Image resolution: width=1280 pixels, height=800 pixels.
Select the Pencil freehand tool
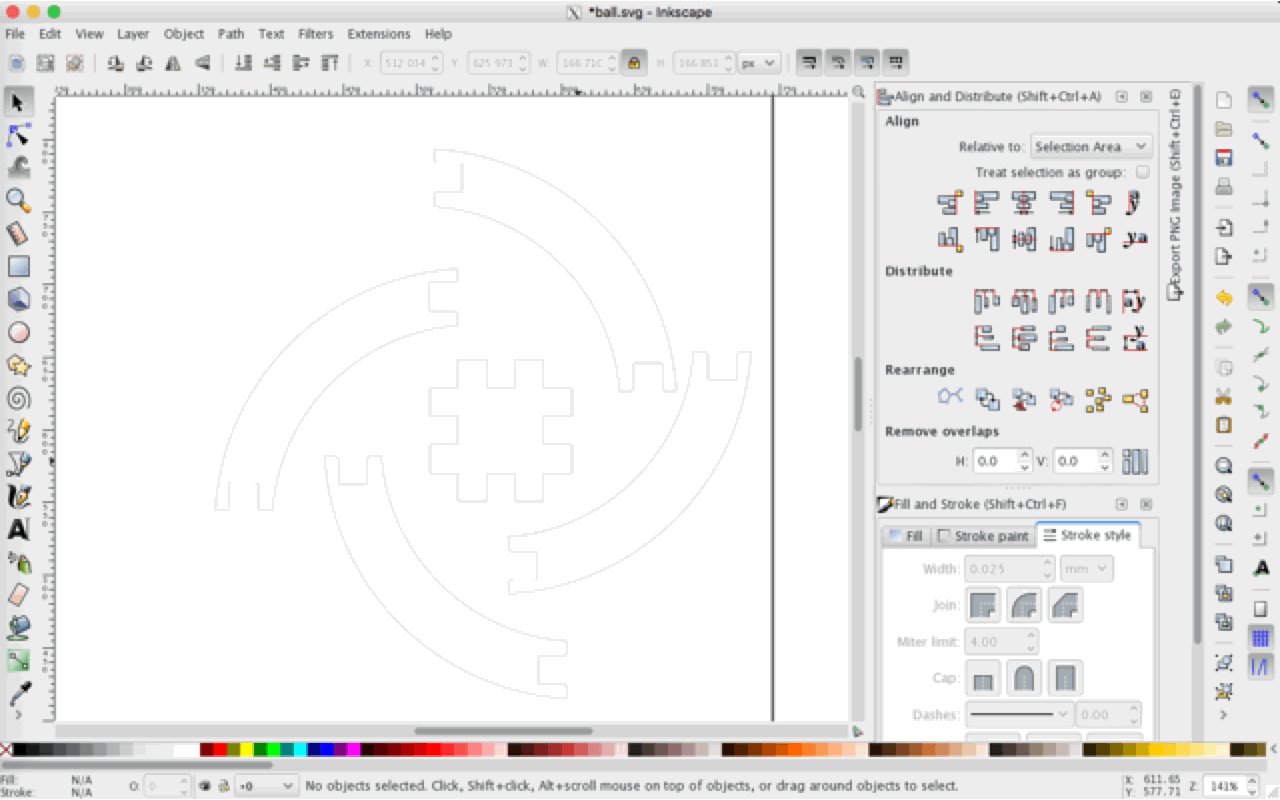point(18,431)
